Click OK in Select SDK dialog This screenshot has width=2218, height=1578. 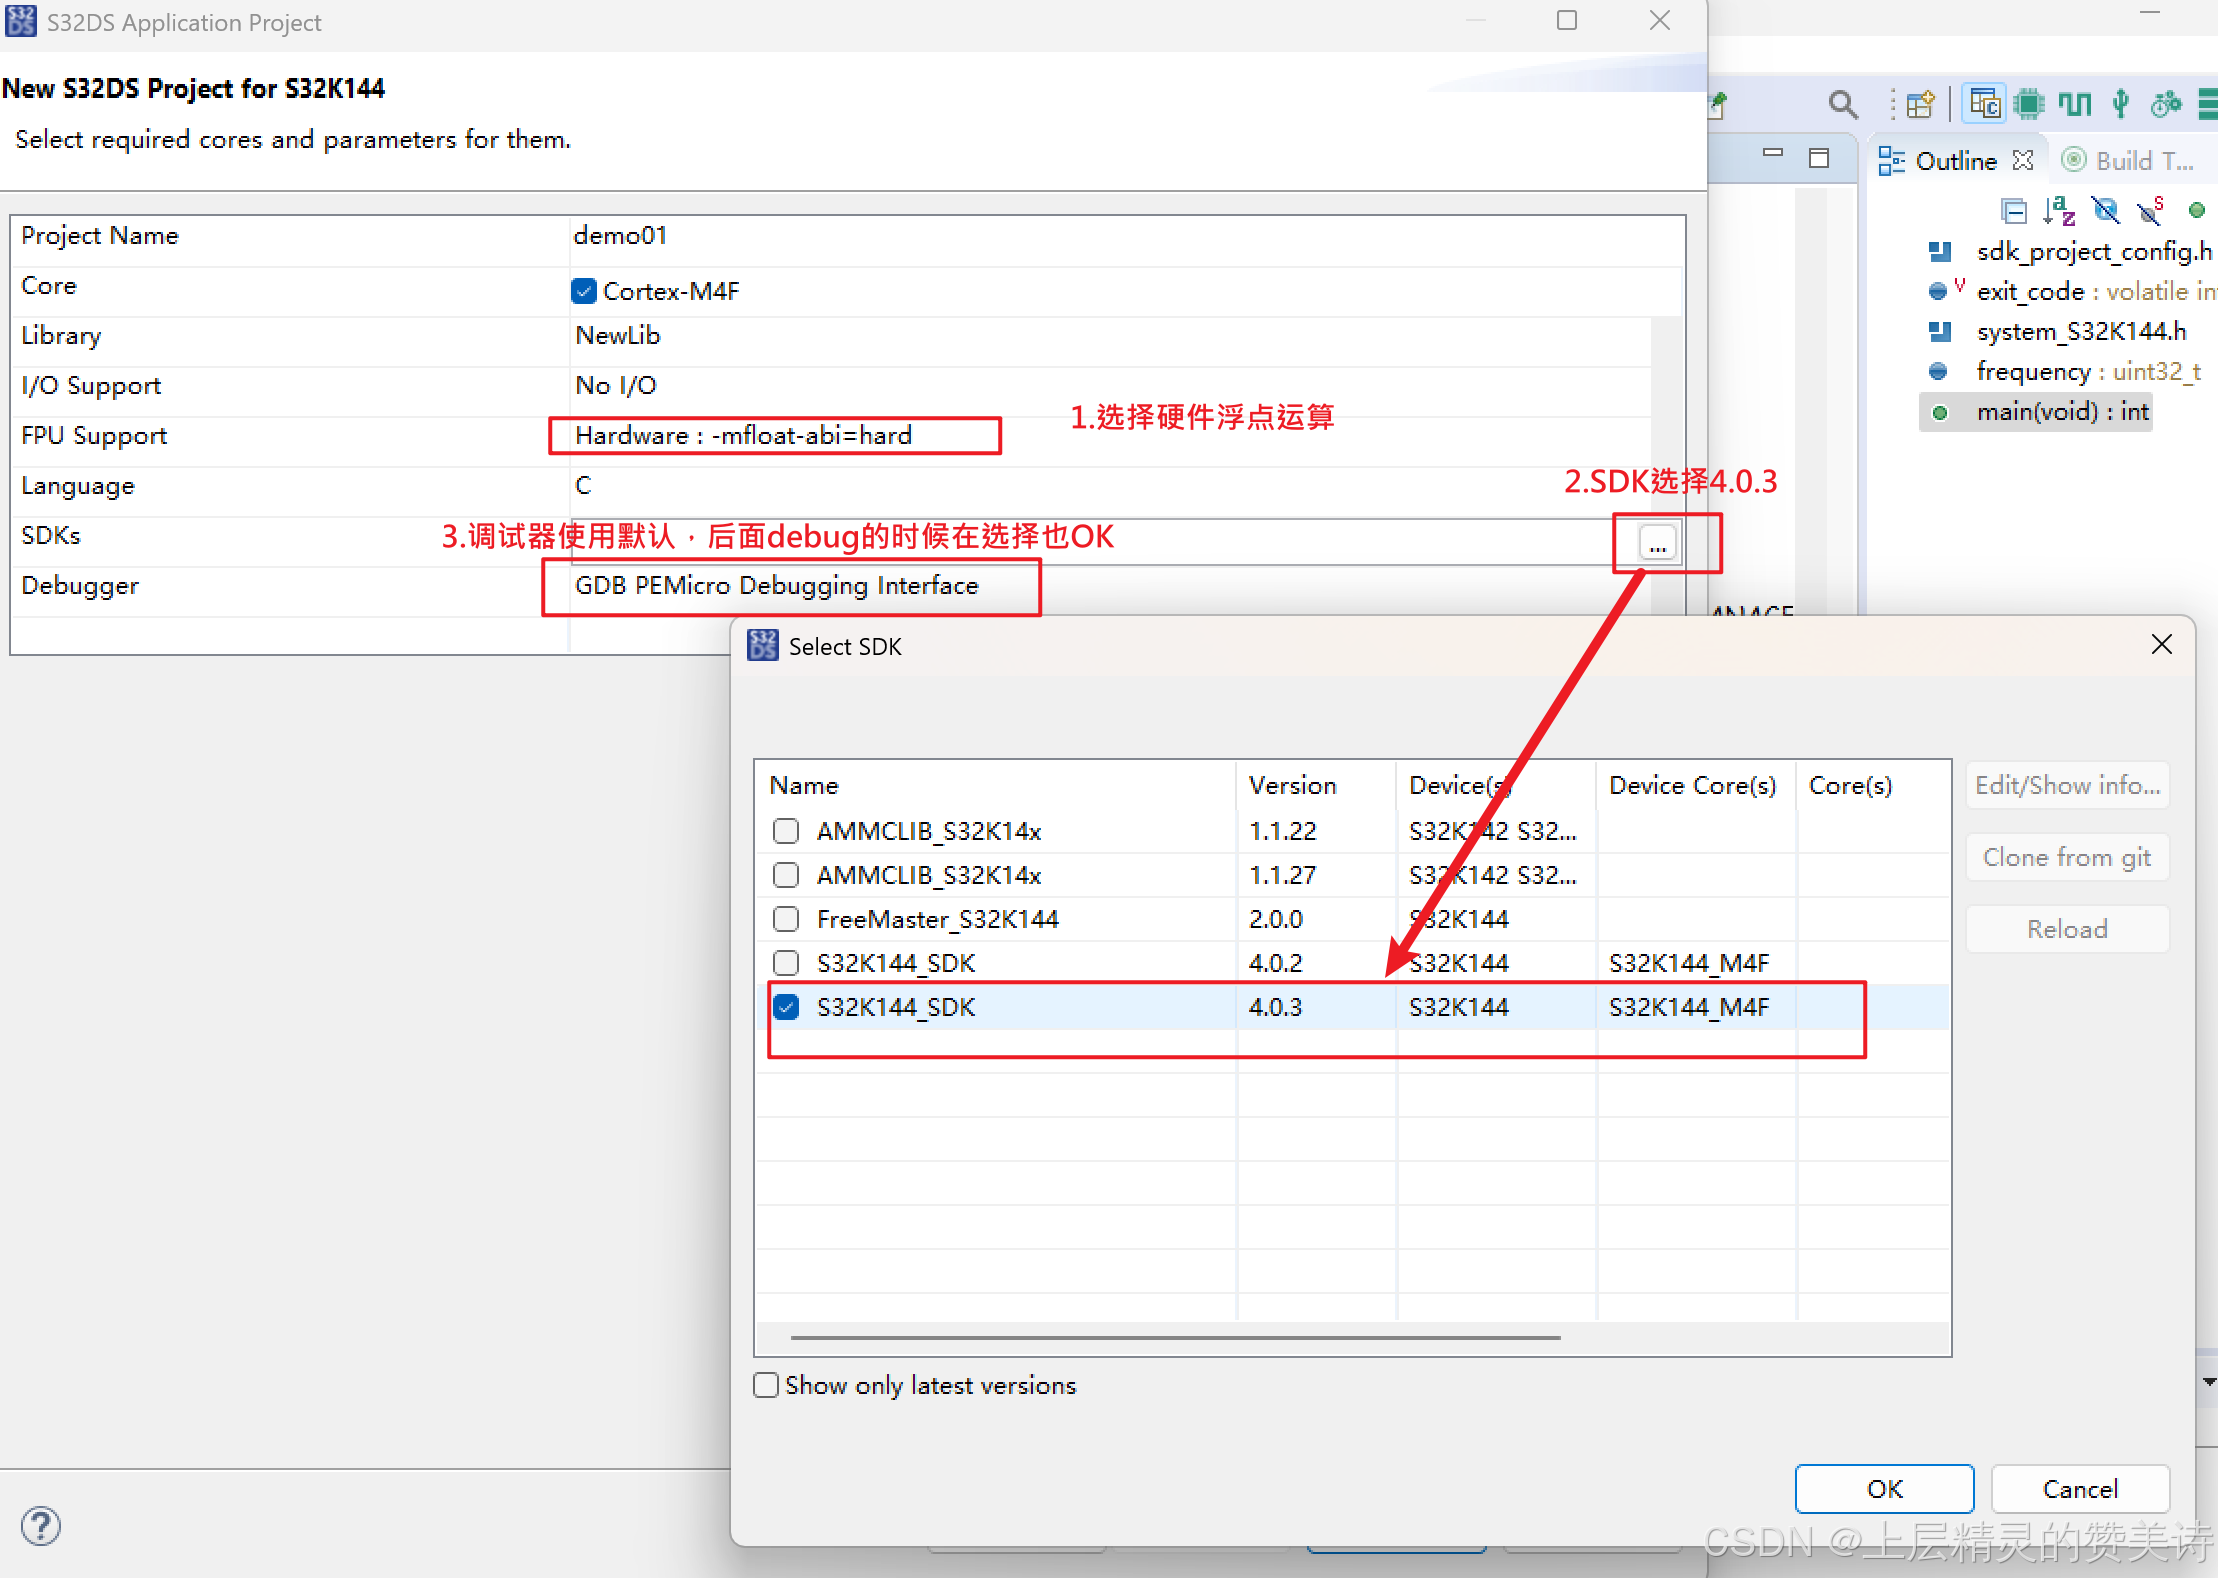[1884, 1489]
